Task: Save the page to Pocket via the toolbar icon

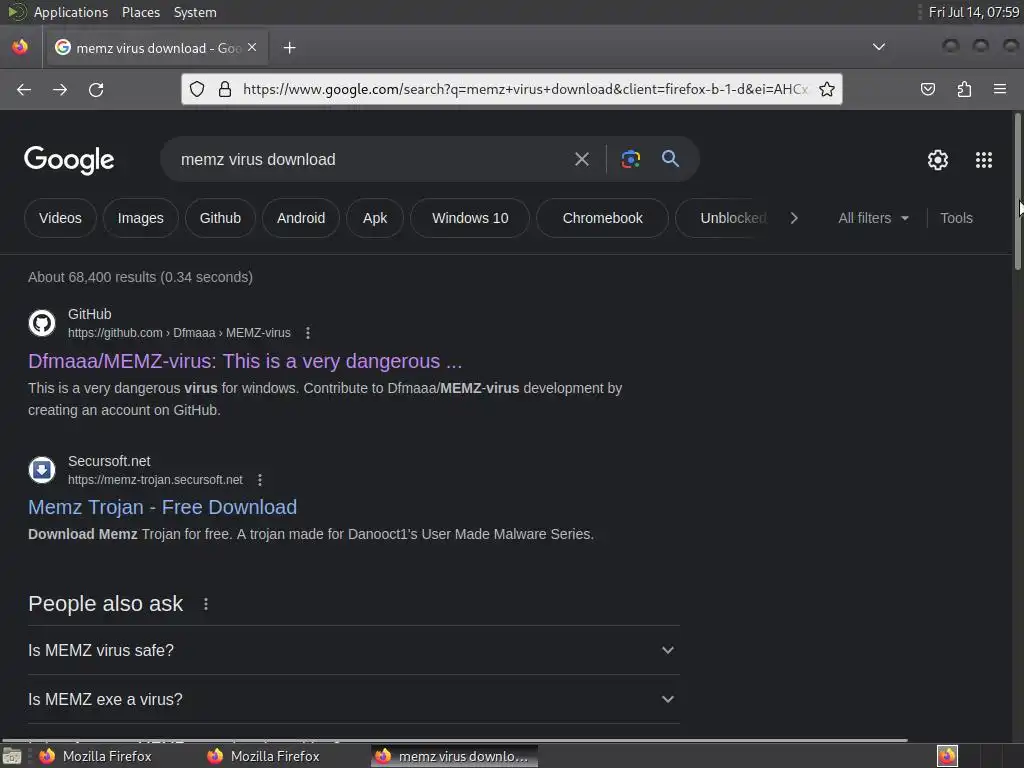Action: 928,89
